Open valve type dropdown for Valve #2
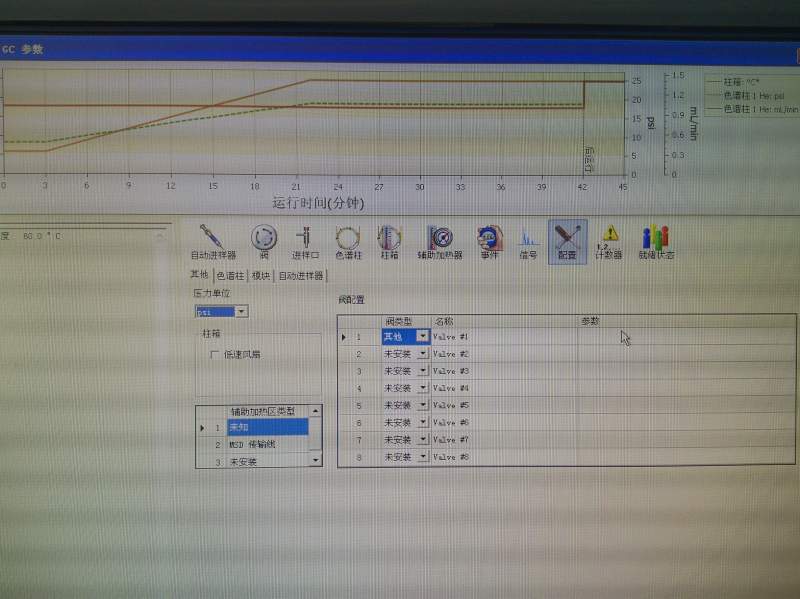Image resolution: width=800 pixels, height=599 pixels. click(x=422, y=354)
